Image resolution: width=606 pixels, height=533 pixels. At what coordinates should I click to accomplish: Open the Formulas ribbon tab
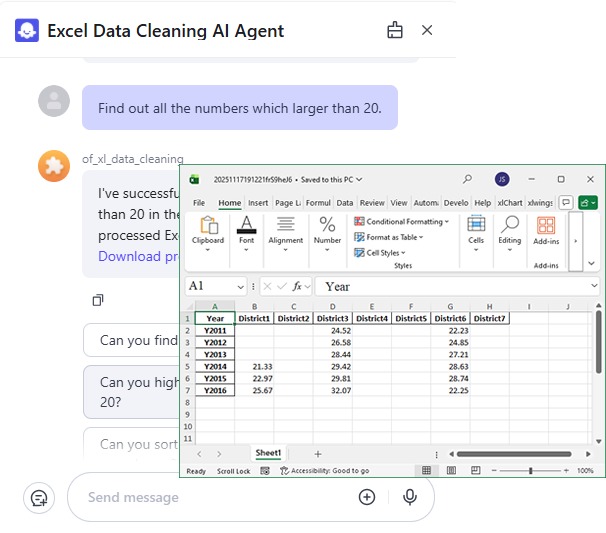coord(318,203)
